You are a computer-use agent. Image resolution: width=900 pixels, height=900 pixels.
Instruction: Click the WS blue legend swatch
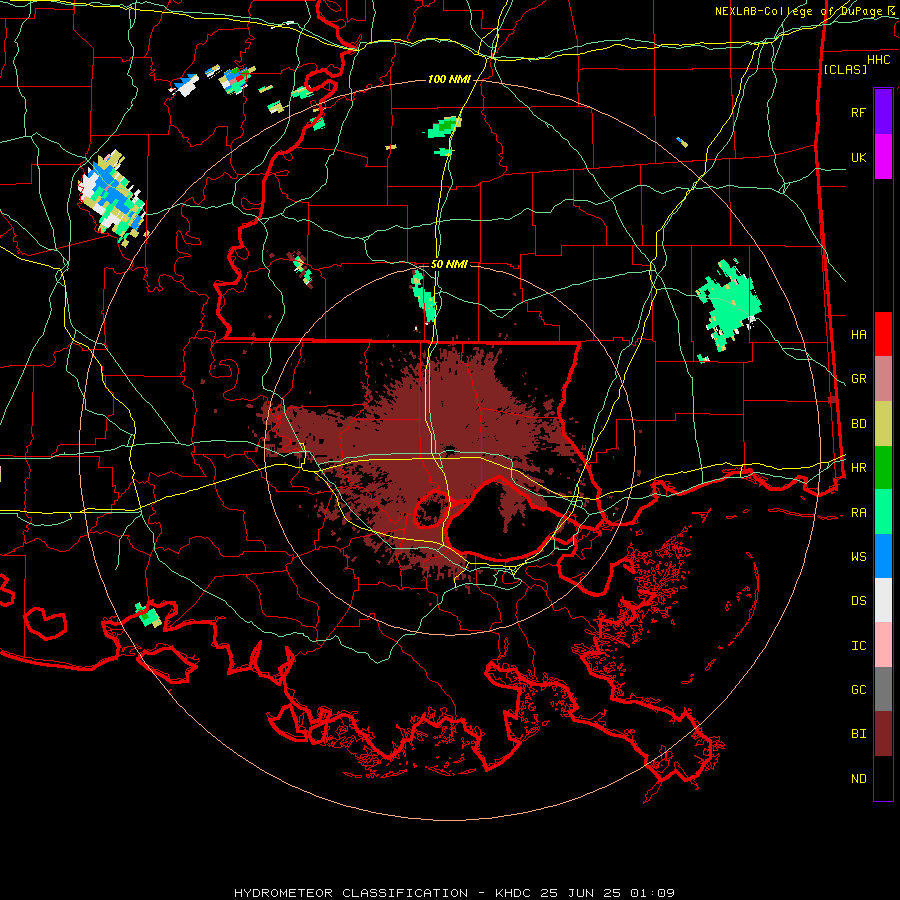[x=883, y=556]
